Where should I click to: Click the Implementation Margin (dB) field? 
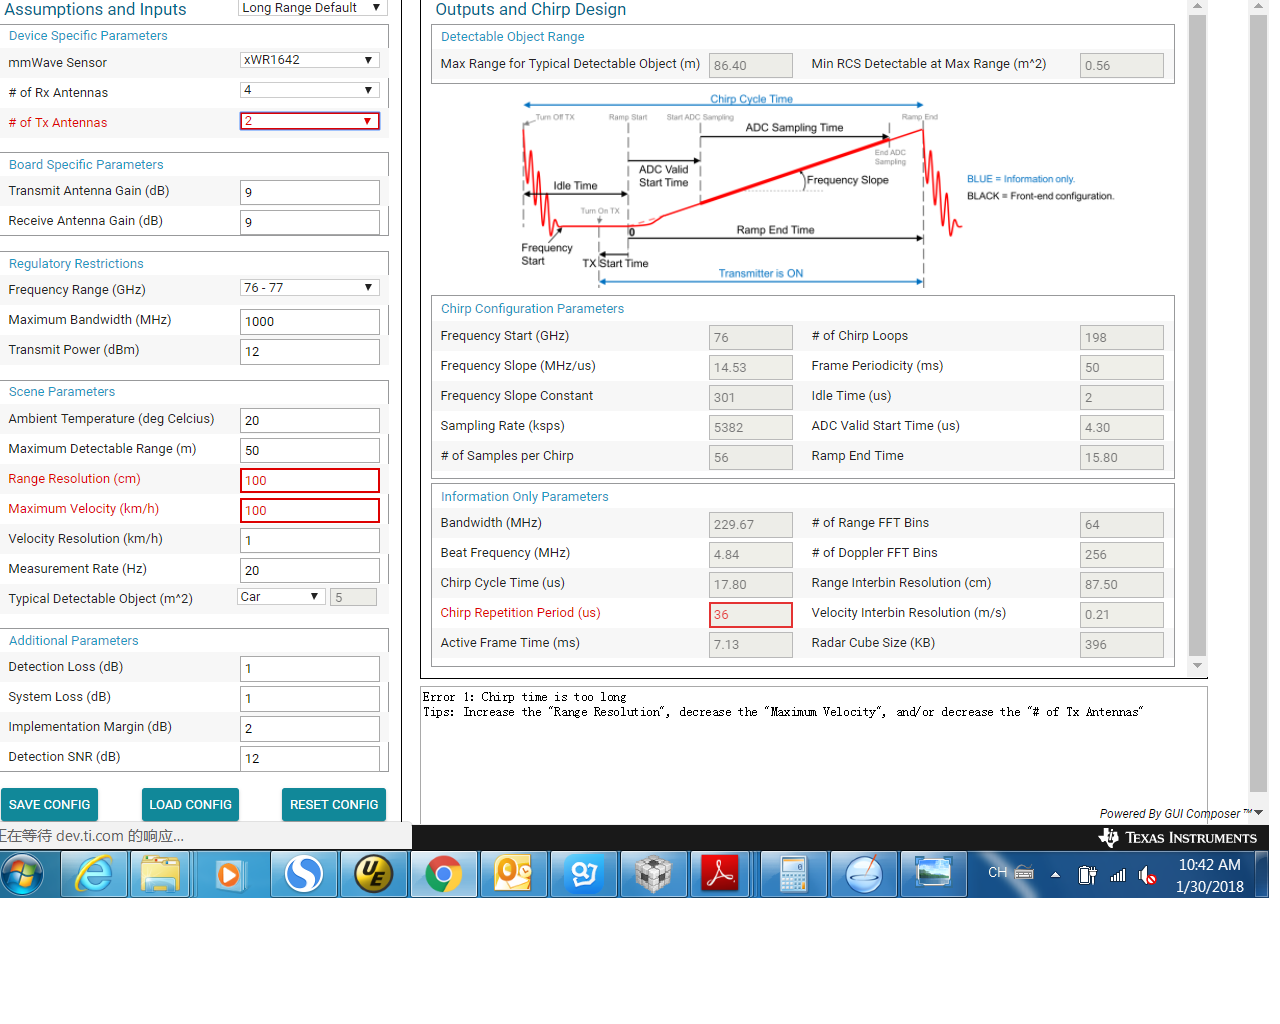[x=310, y=728]
